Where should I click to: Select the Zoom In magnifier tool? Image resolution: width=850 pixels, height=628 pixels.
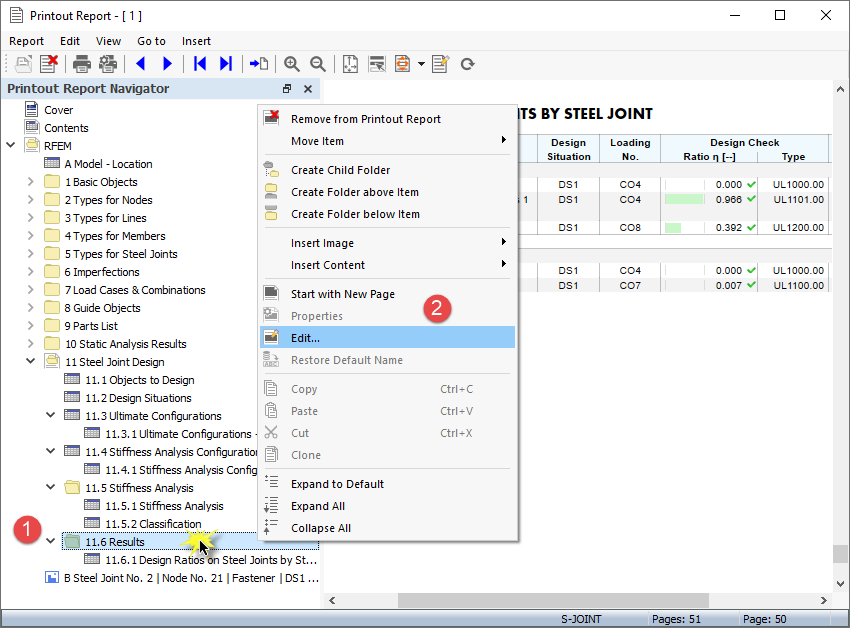pyautogui.click(x=291, y=63)
